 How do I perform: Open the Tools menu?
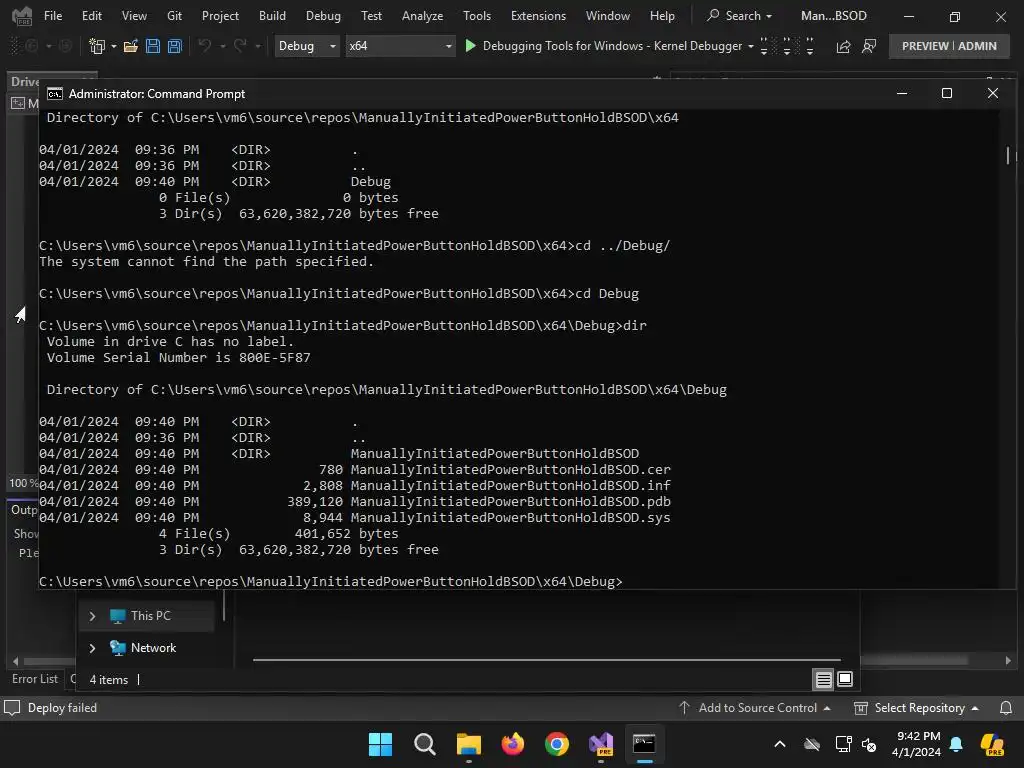click(x=477, y=16)
